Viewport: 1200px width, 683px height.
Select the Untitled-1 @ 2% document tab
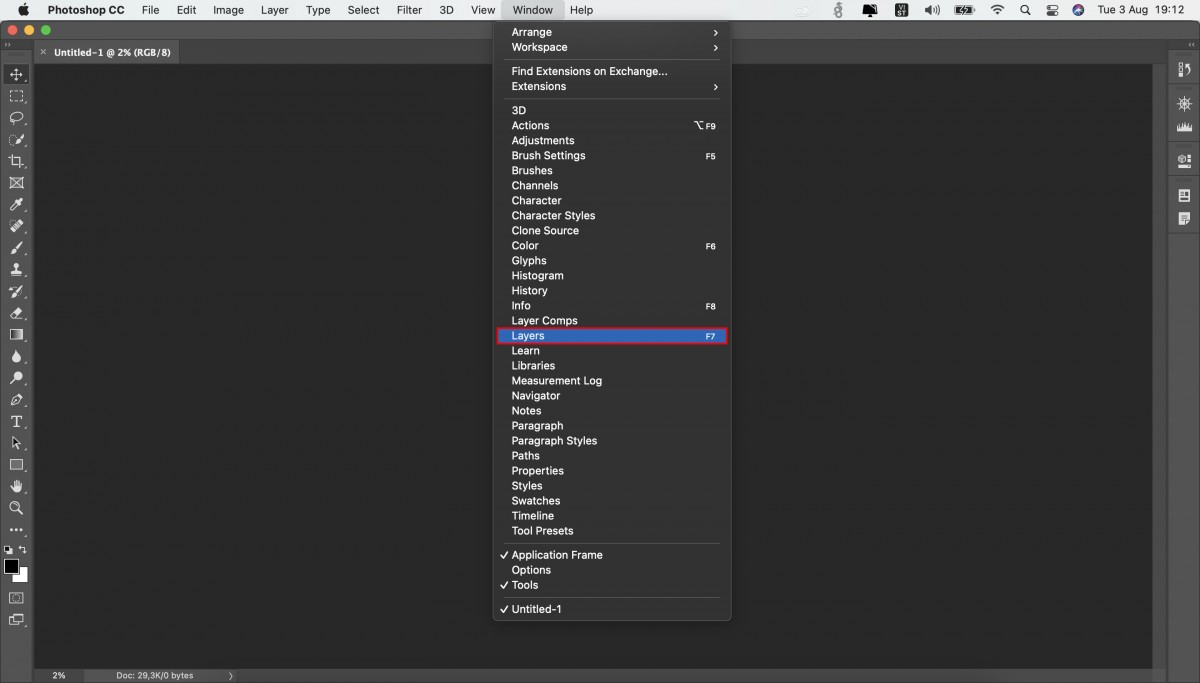112,52
